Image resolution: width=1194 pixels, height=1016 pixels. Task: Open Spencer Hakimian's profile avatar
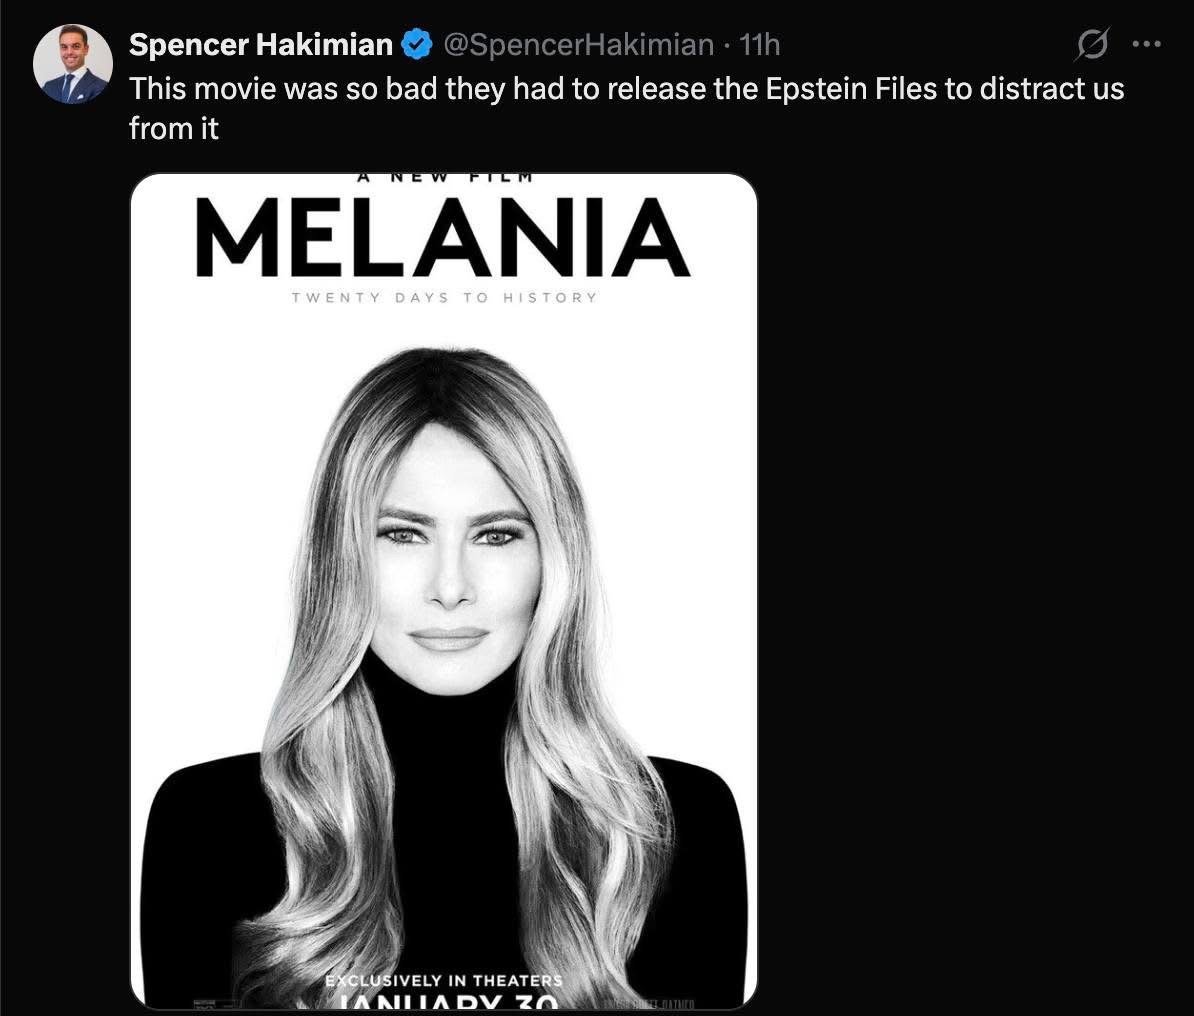[73, 64]
